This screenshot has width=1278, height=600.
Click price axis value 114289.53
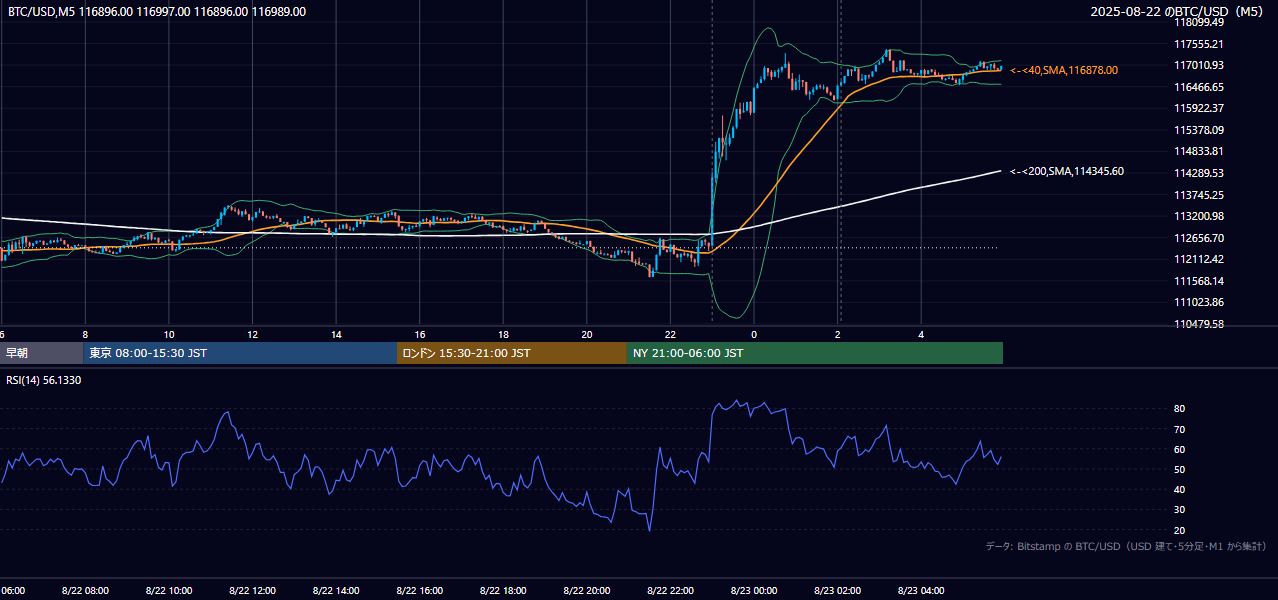pyautogui.click(x=1199, y=173)
